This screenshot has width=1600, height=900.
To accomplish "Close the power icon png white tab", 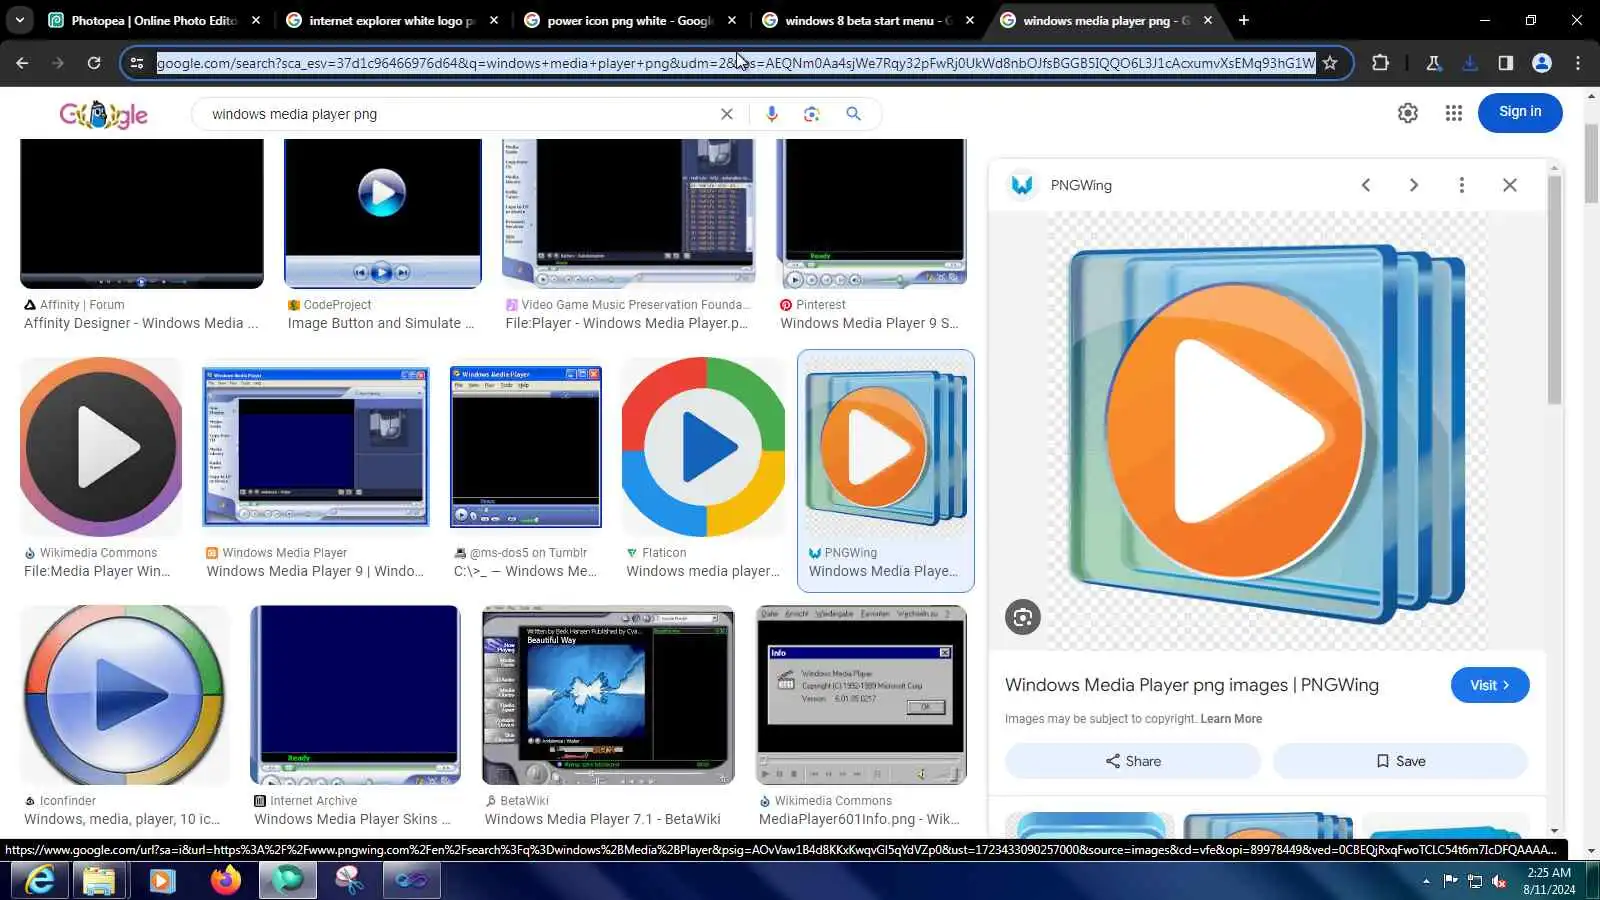I will pos(732,20).
